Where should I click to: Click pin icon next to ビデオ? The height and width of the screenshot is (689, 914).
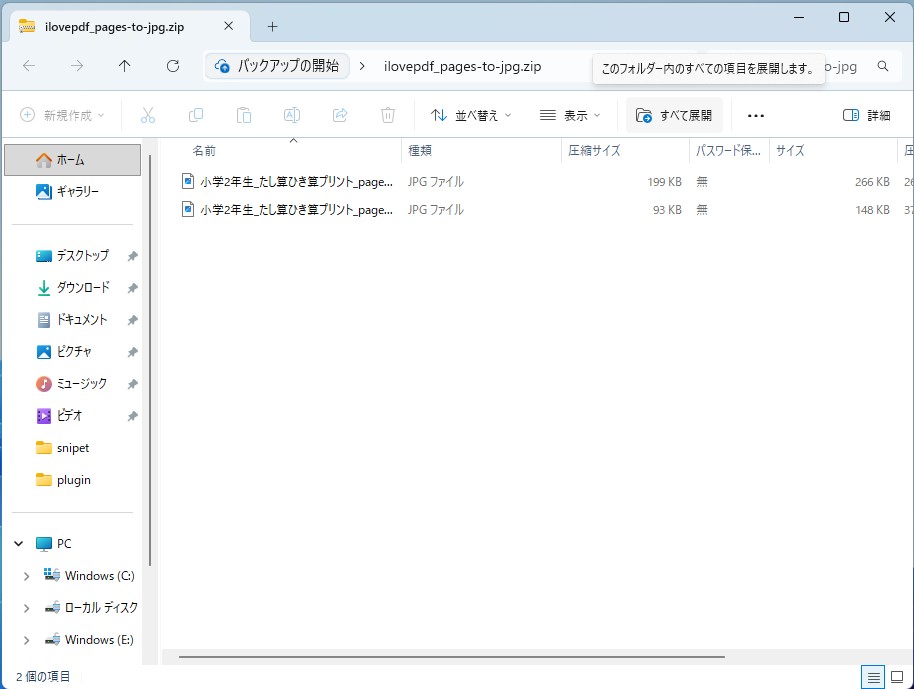pos(132,416)
